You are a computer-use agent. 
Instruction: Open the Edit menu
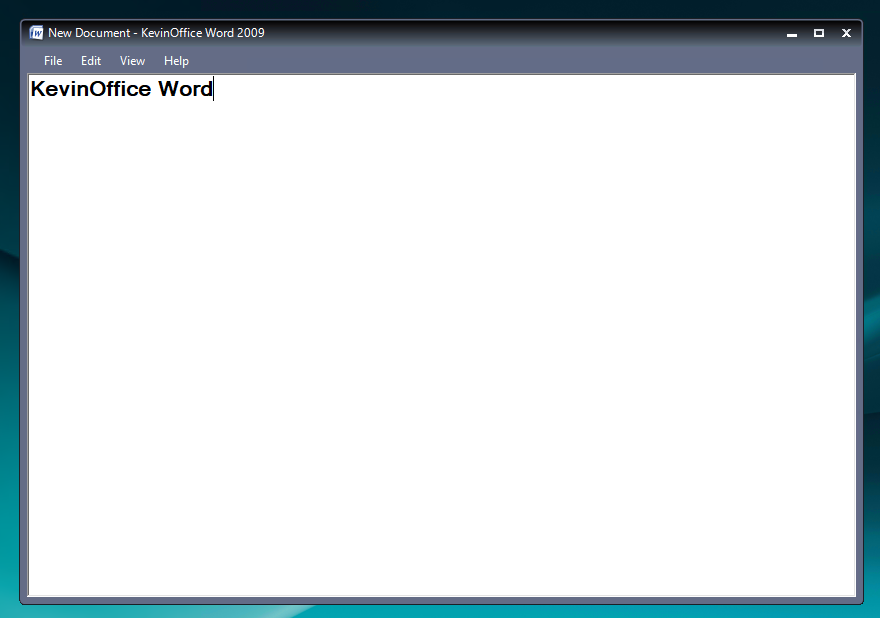click(x=91, y=61)
